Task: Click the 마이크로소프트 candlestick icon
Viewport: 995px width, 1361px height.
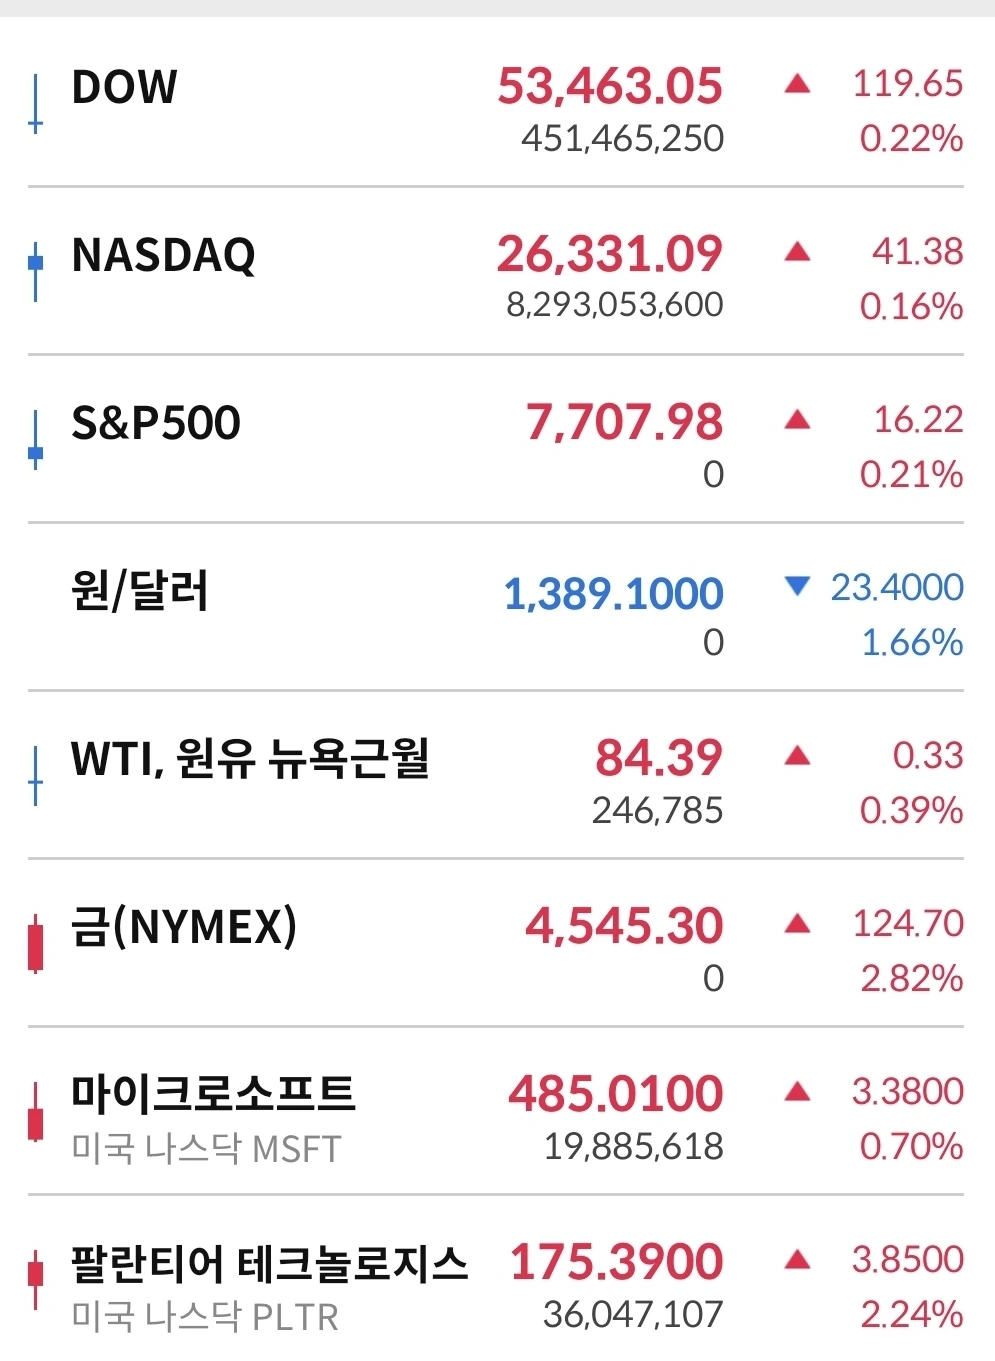Action: tap(36, 1111)
